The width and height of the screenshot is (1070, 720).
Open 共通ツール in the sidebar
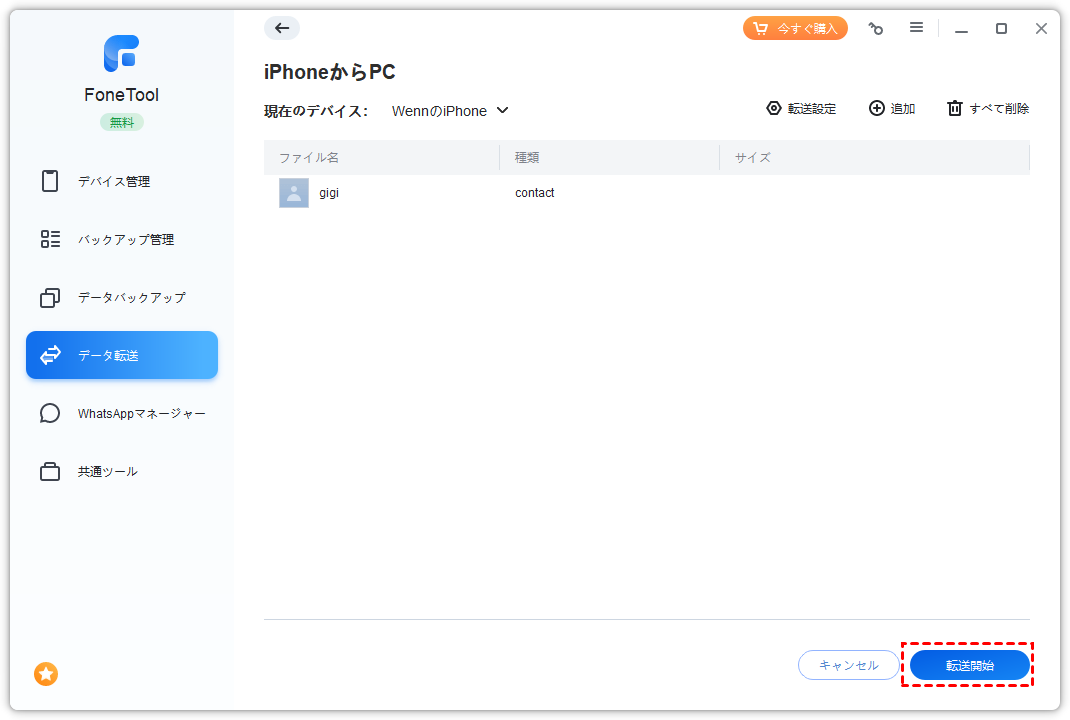[x=107, y=472]
